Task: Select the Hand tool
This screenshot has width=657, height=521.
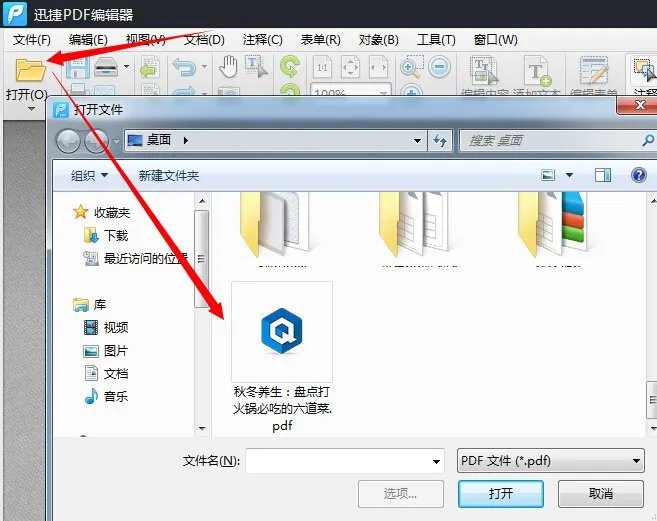Action: [x=229, y=67]
